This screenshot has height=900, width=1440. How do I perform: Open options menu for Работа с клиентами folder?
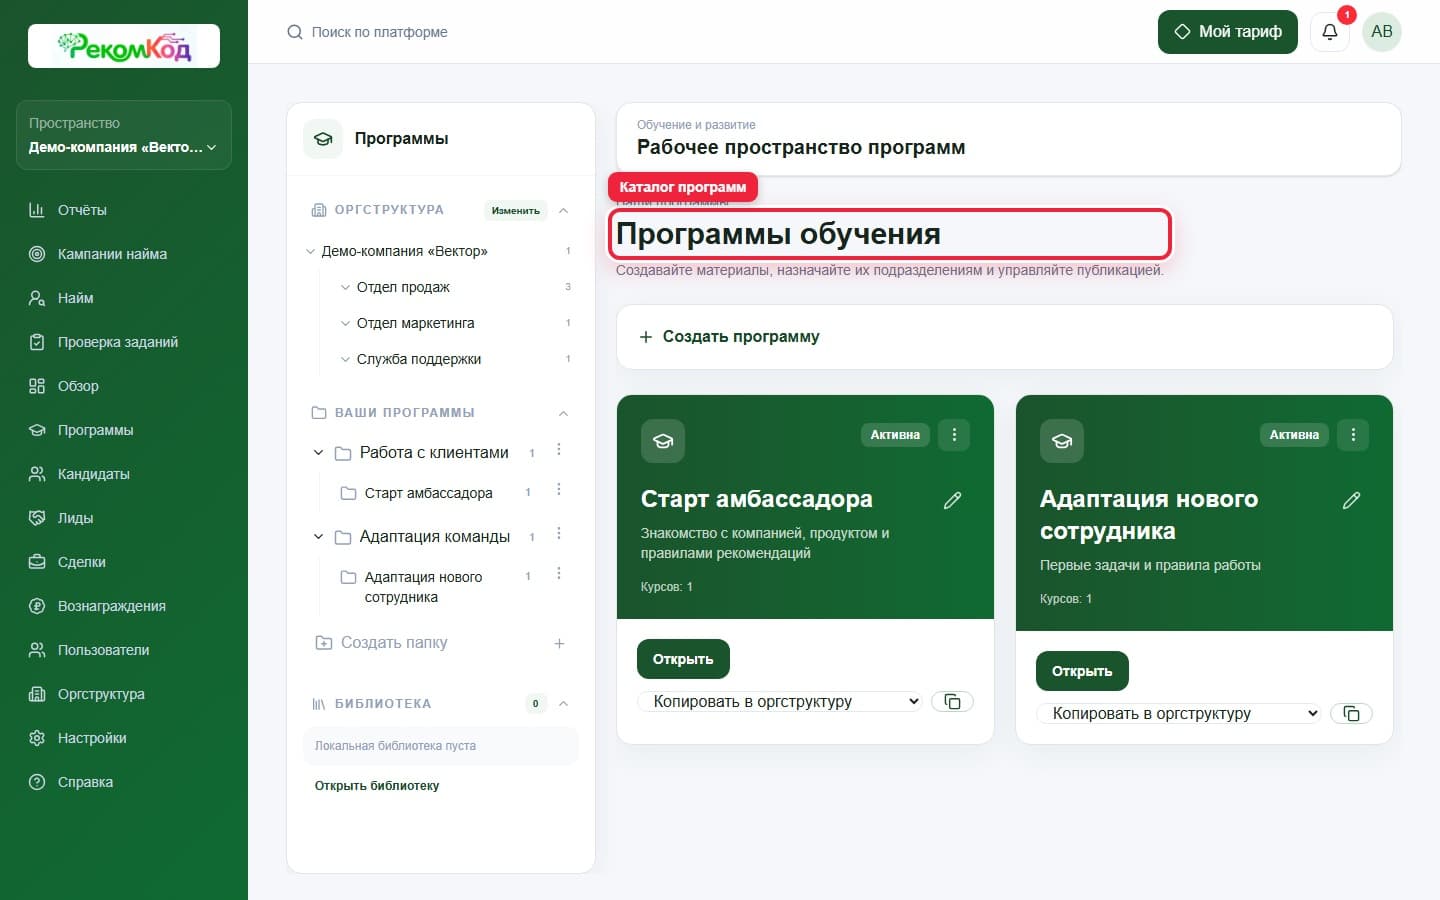[x=559, y=450]
